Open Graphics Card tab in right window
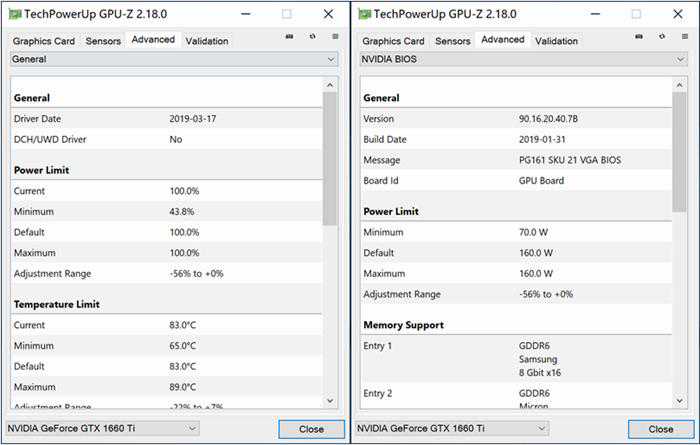This screenshot has width=700, height=445. [x=393, y=41]
